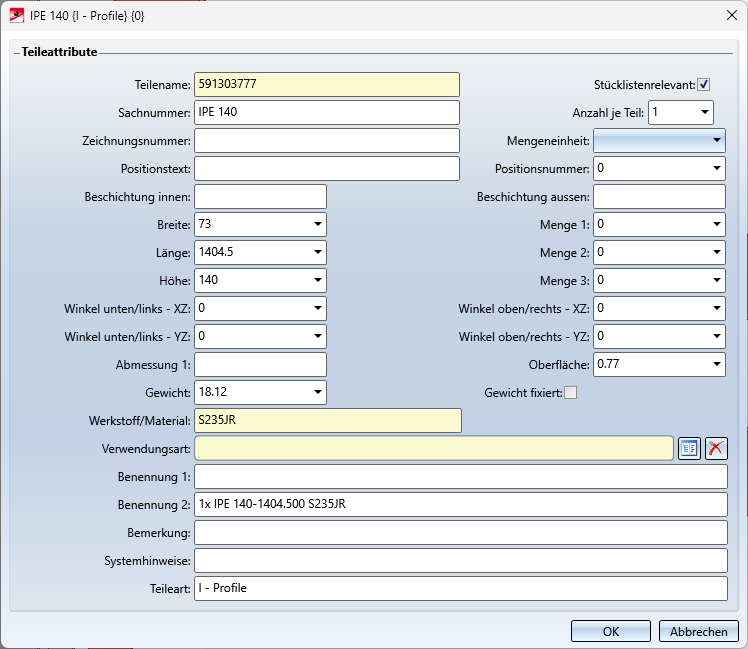Viewport: 748px width, 649px height.
Task: Focus the Benennung 2 text field
Action: coord(460,504)
